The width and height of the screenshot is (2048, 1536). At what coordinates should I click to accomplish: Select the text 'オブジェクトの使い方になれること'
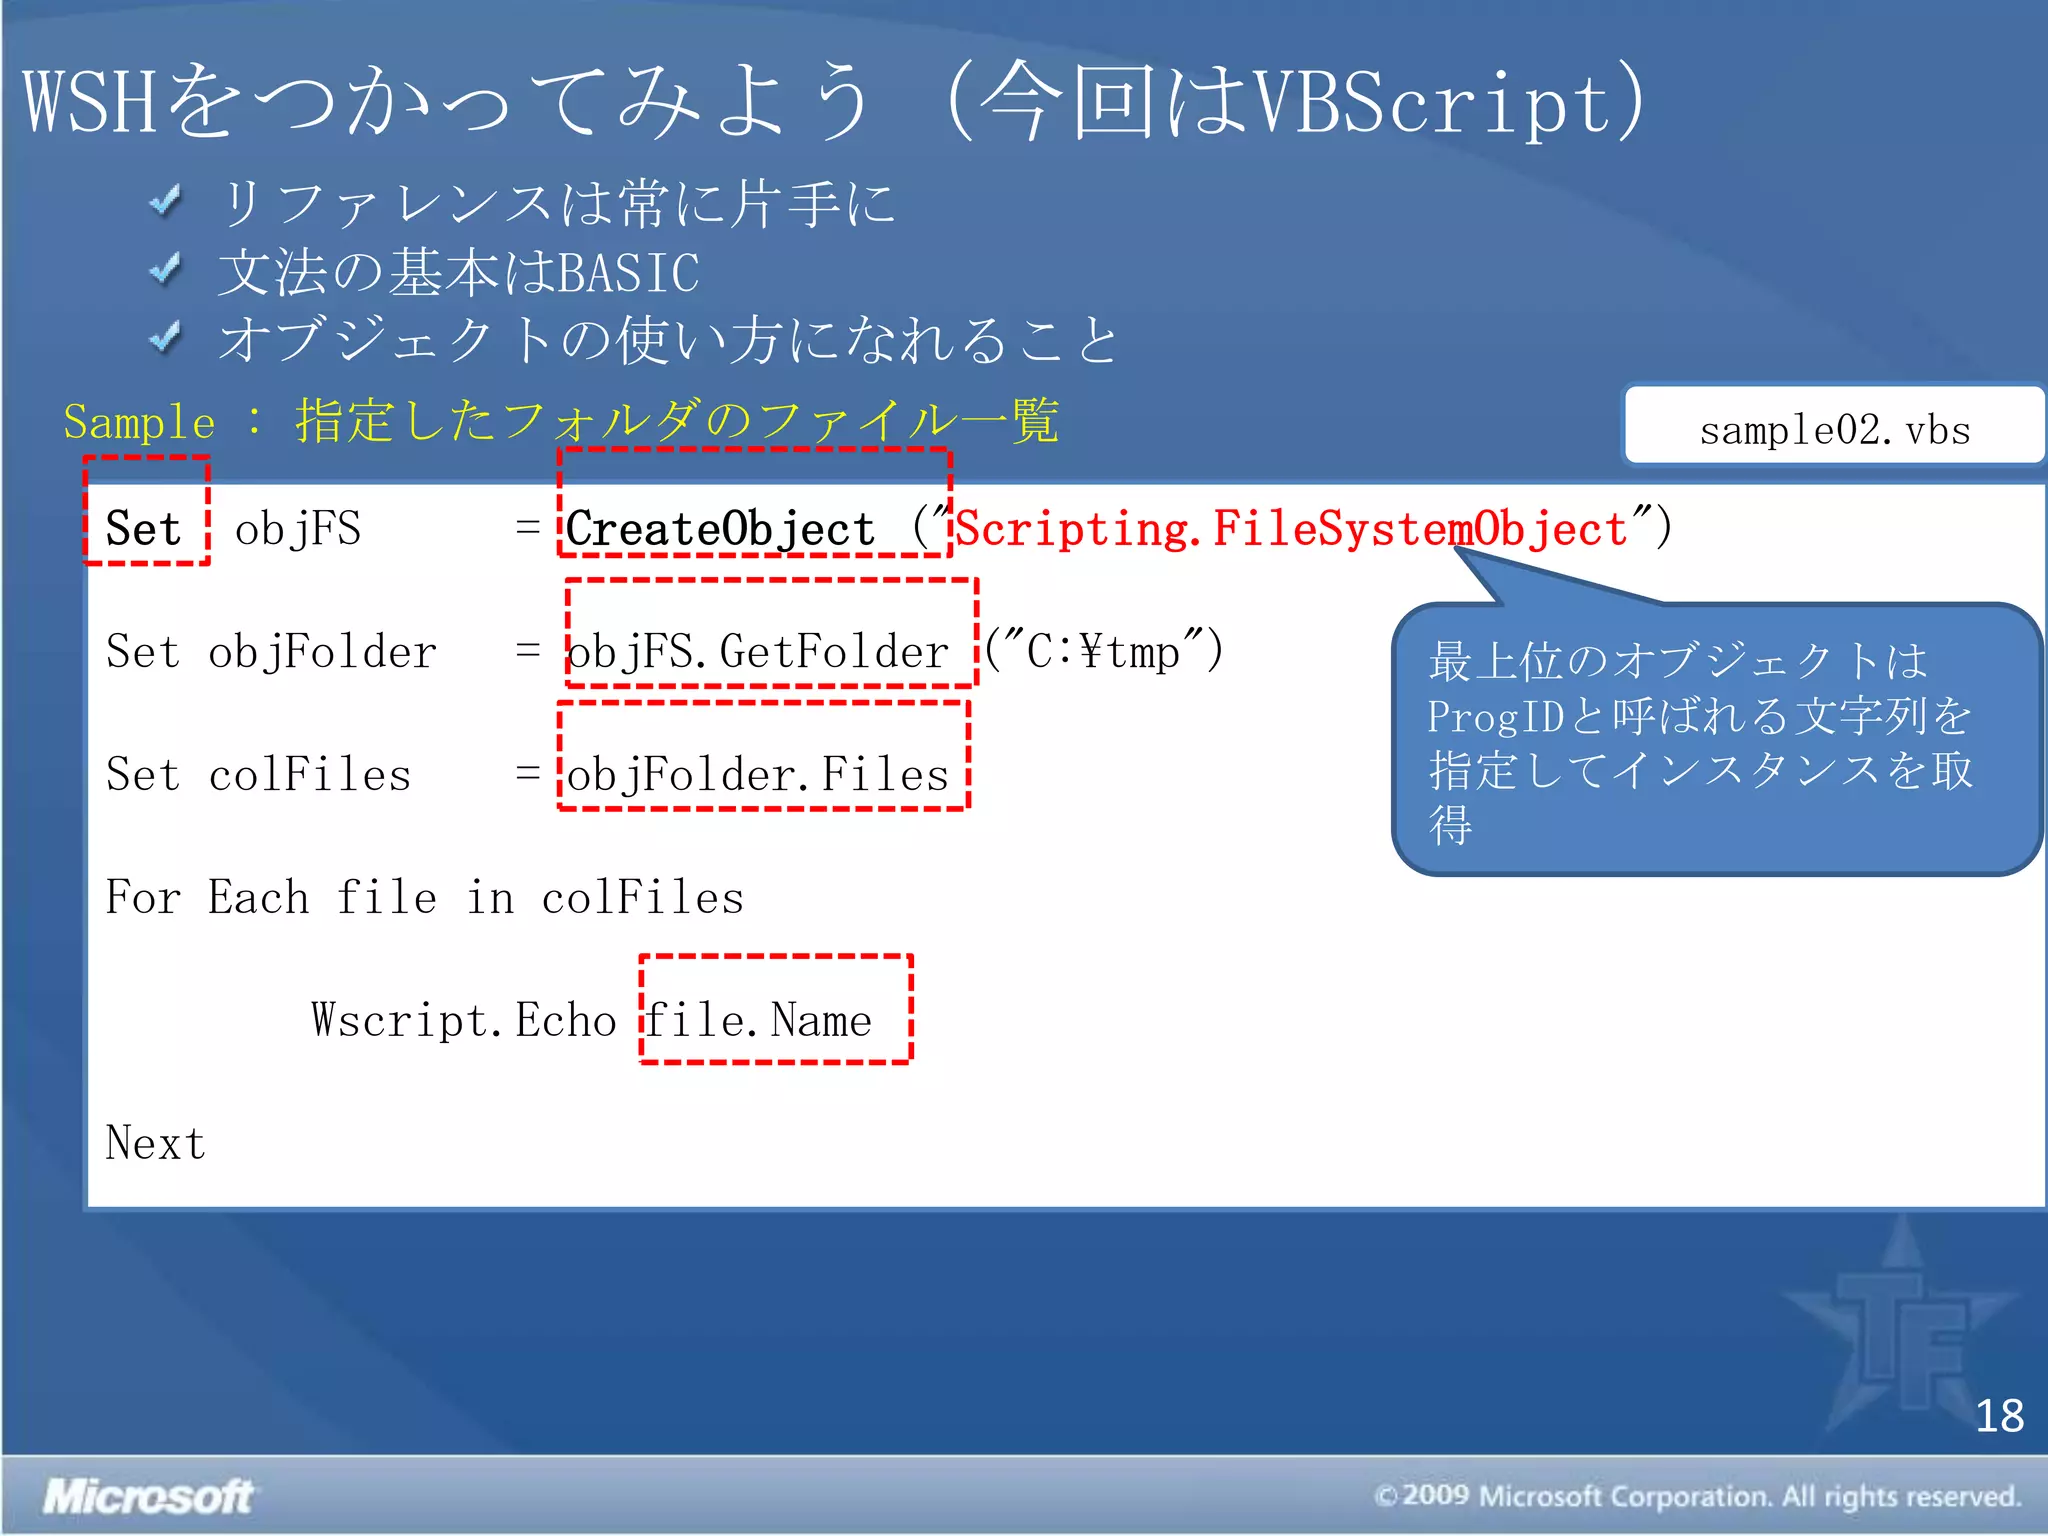[668, 339]
